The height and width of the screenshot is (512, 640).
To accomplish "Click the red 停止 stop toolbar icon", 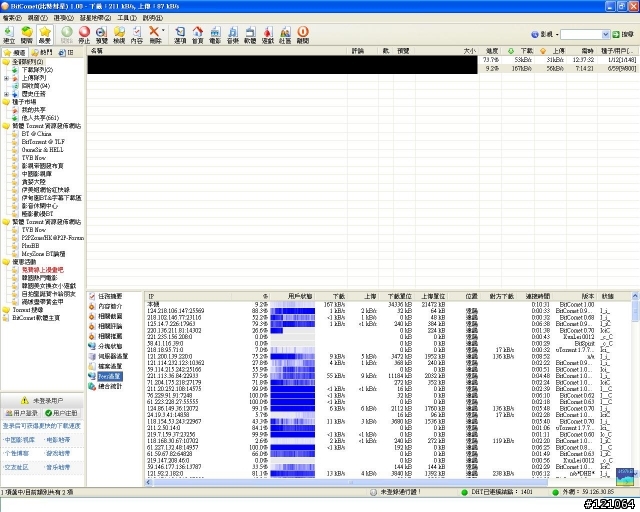I will pyautogui.click(x=84, y=35).
